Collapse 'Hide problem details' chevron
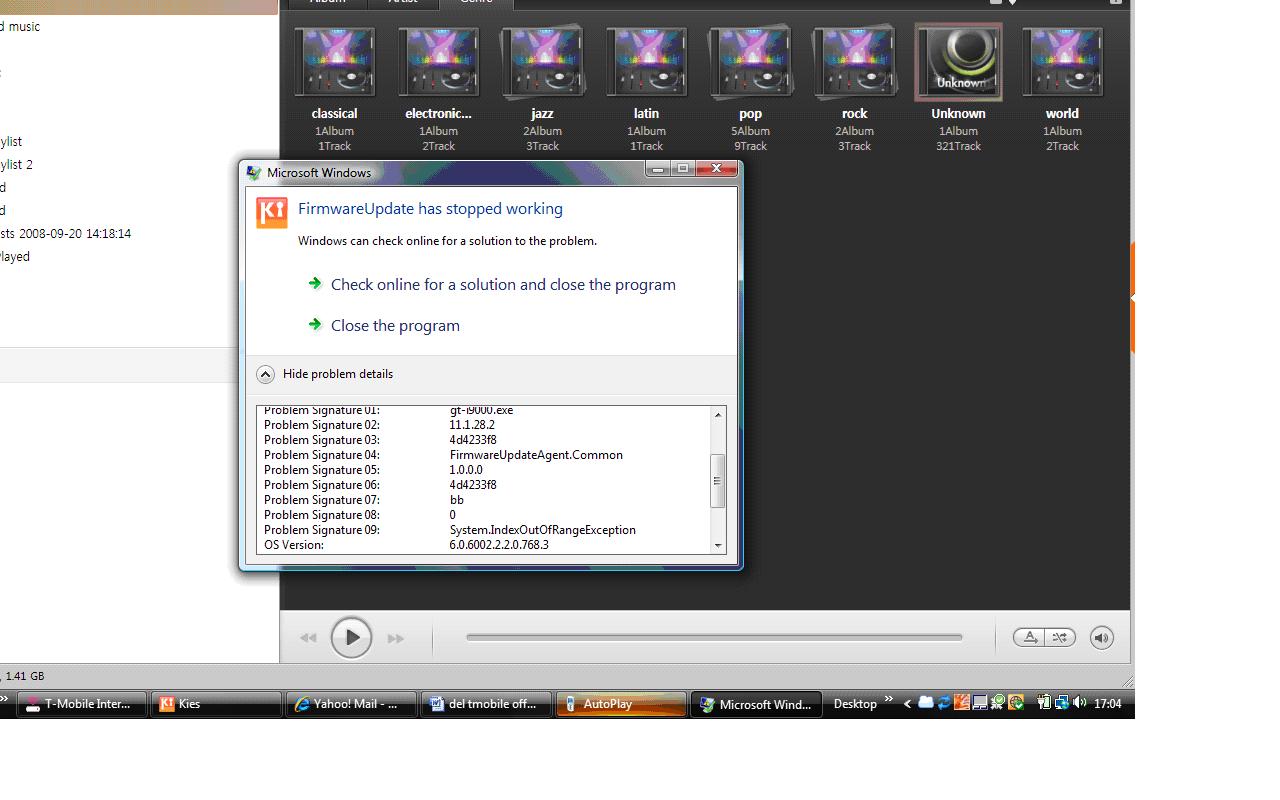The image size is (1280, 800). pos(265,374)
